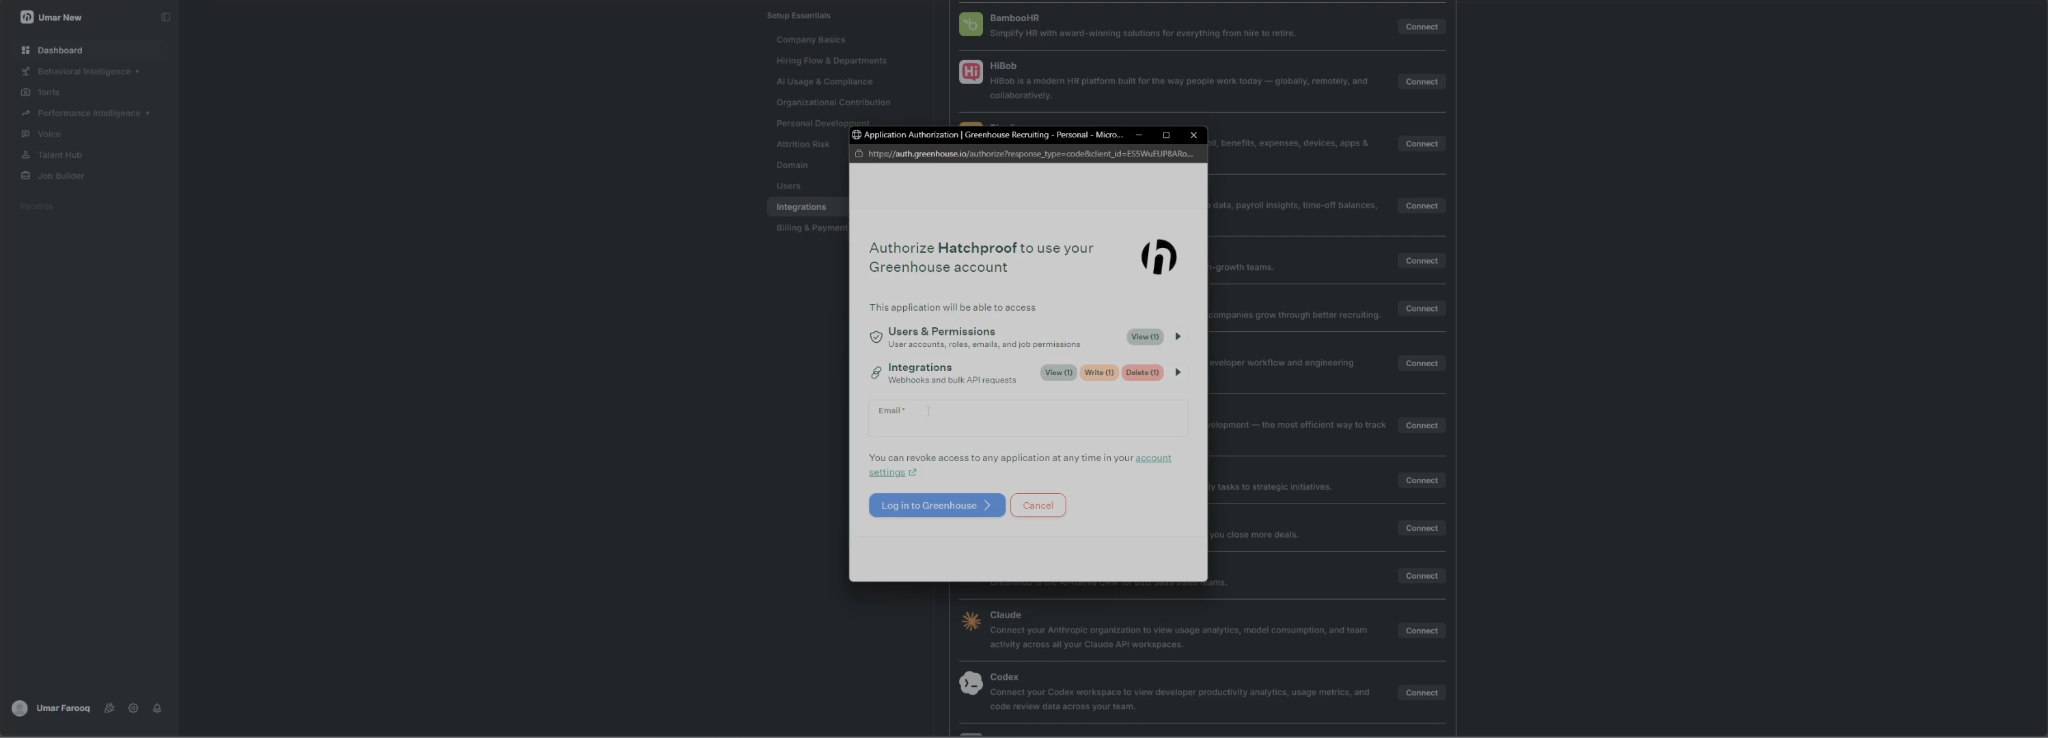This screenshot has width=2048, height=738.
Task: Click the lock icon in the address bar
Action: tap(859, 154)
